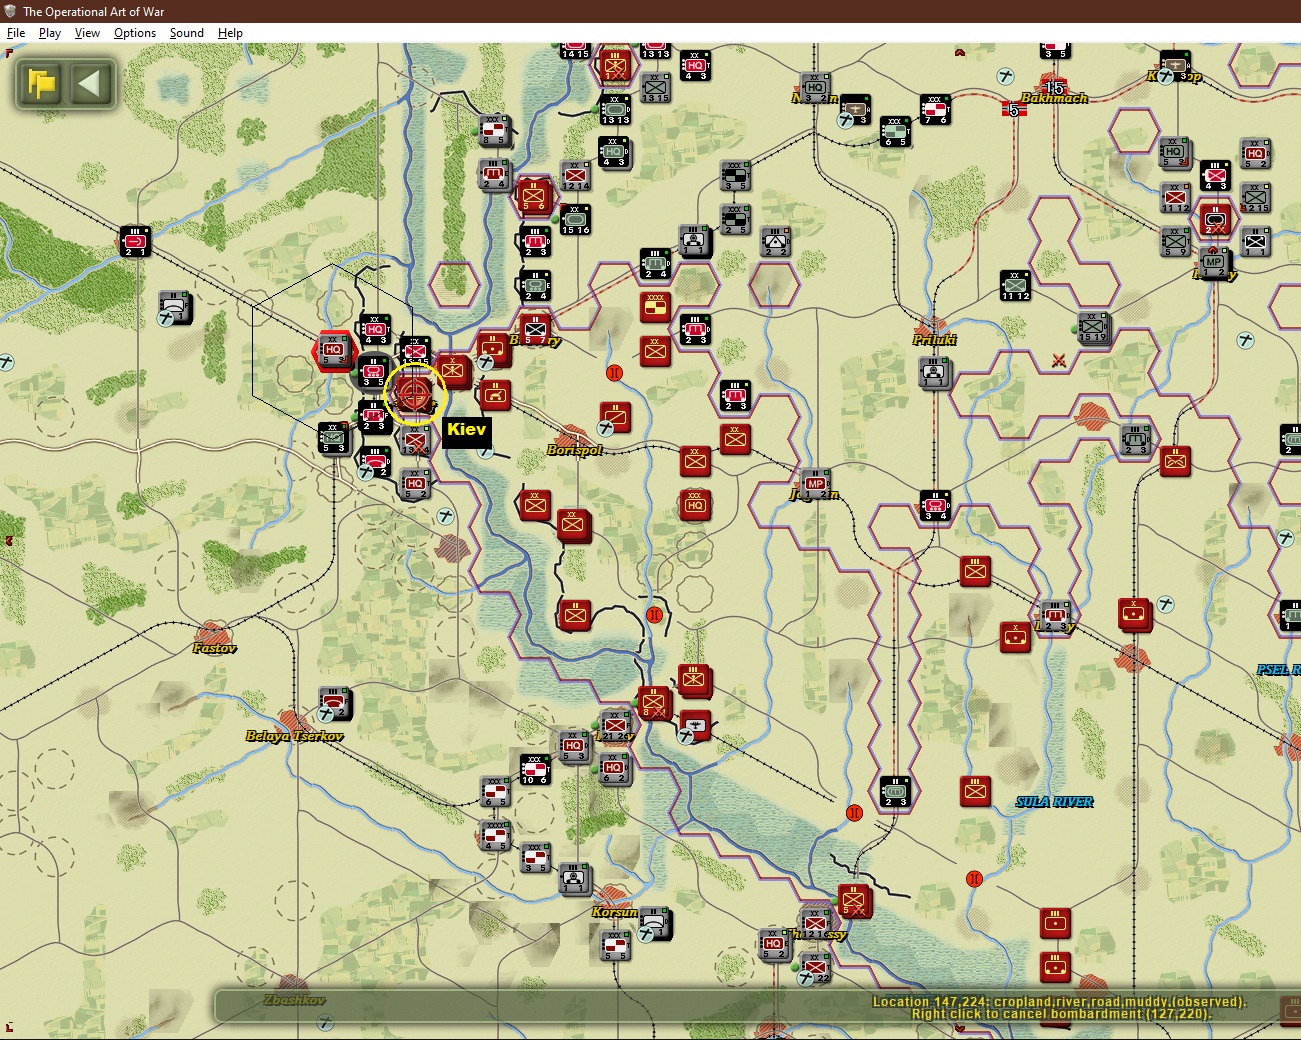Click the red bridge marker north of Borispol

[614, 373]
